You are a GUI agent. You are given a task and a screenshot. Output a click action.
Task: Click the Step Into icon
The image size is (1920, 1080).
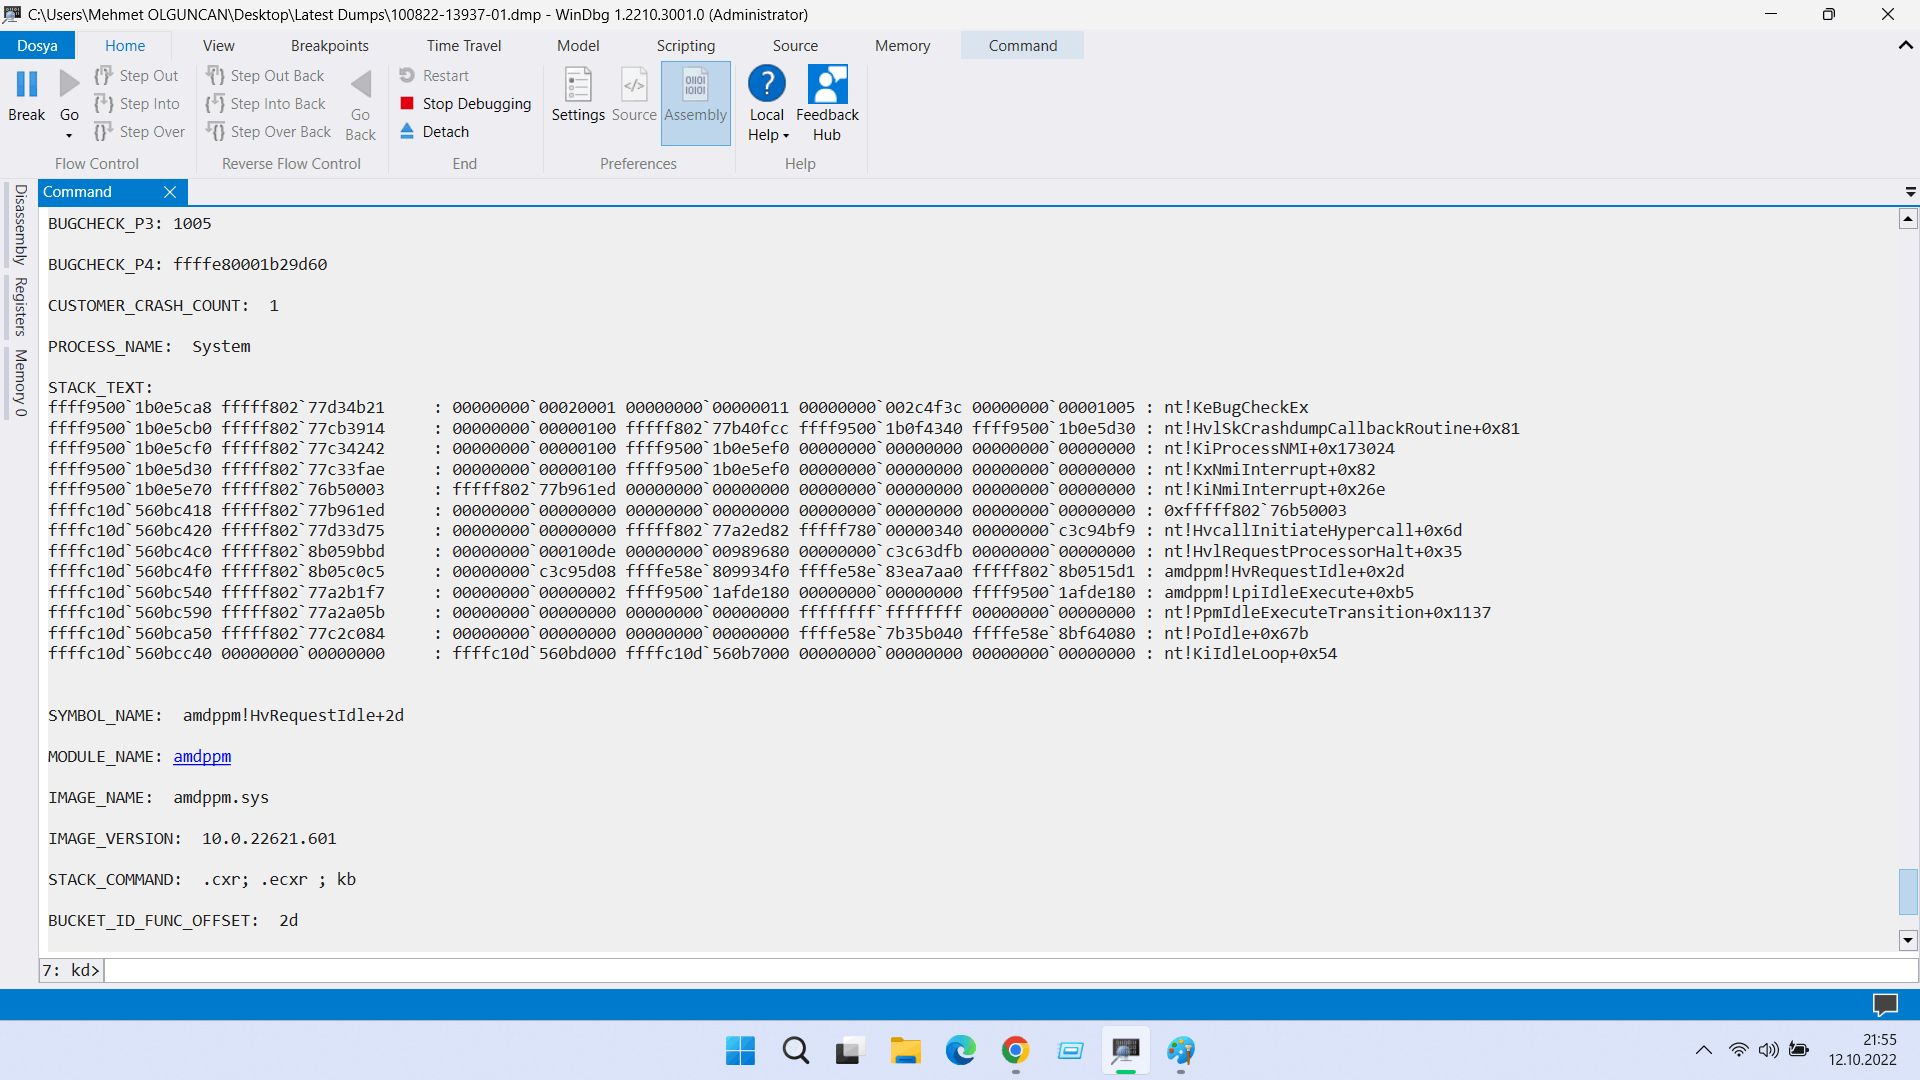point(104,103)
